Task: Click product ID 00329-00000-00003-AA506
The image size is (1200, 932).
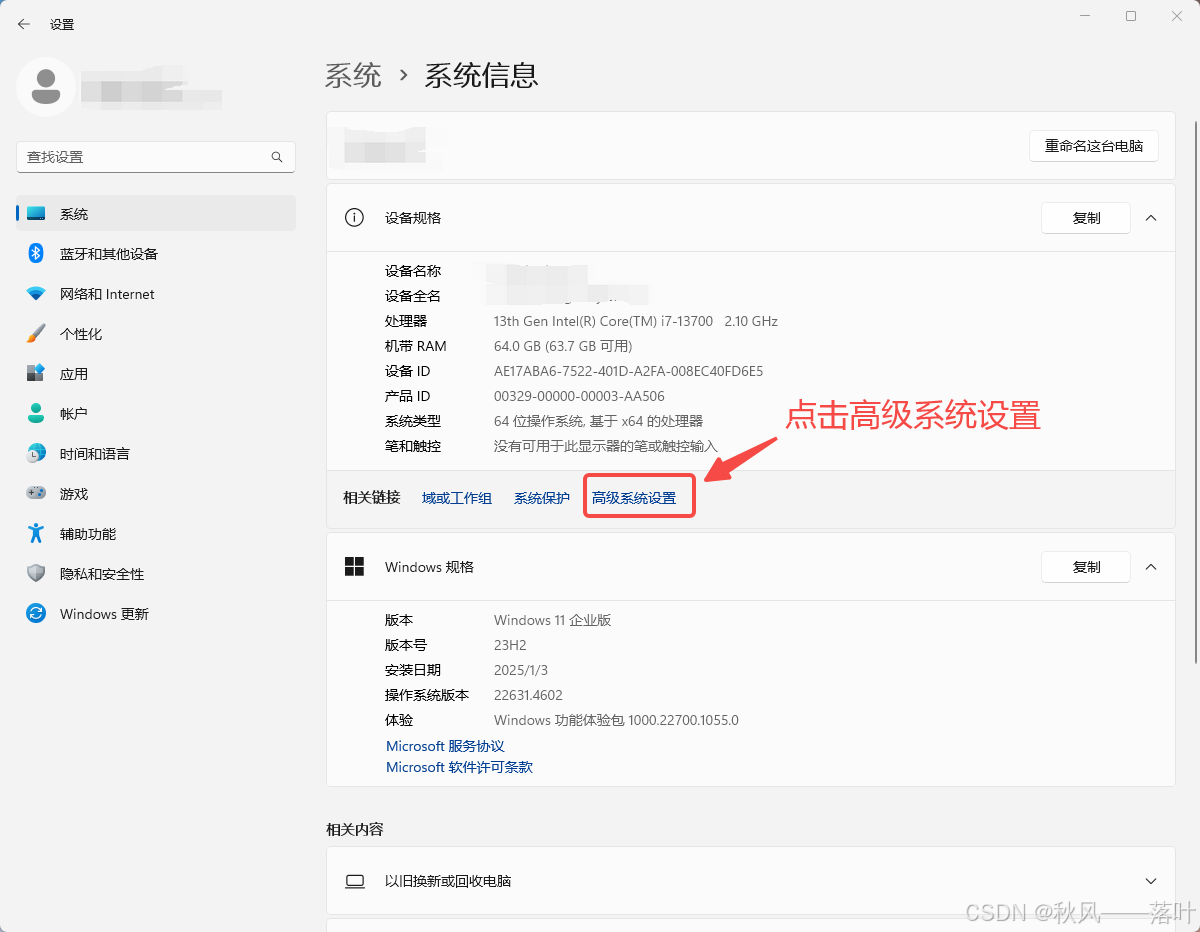Action: click(579, 396)
